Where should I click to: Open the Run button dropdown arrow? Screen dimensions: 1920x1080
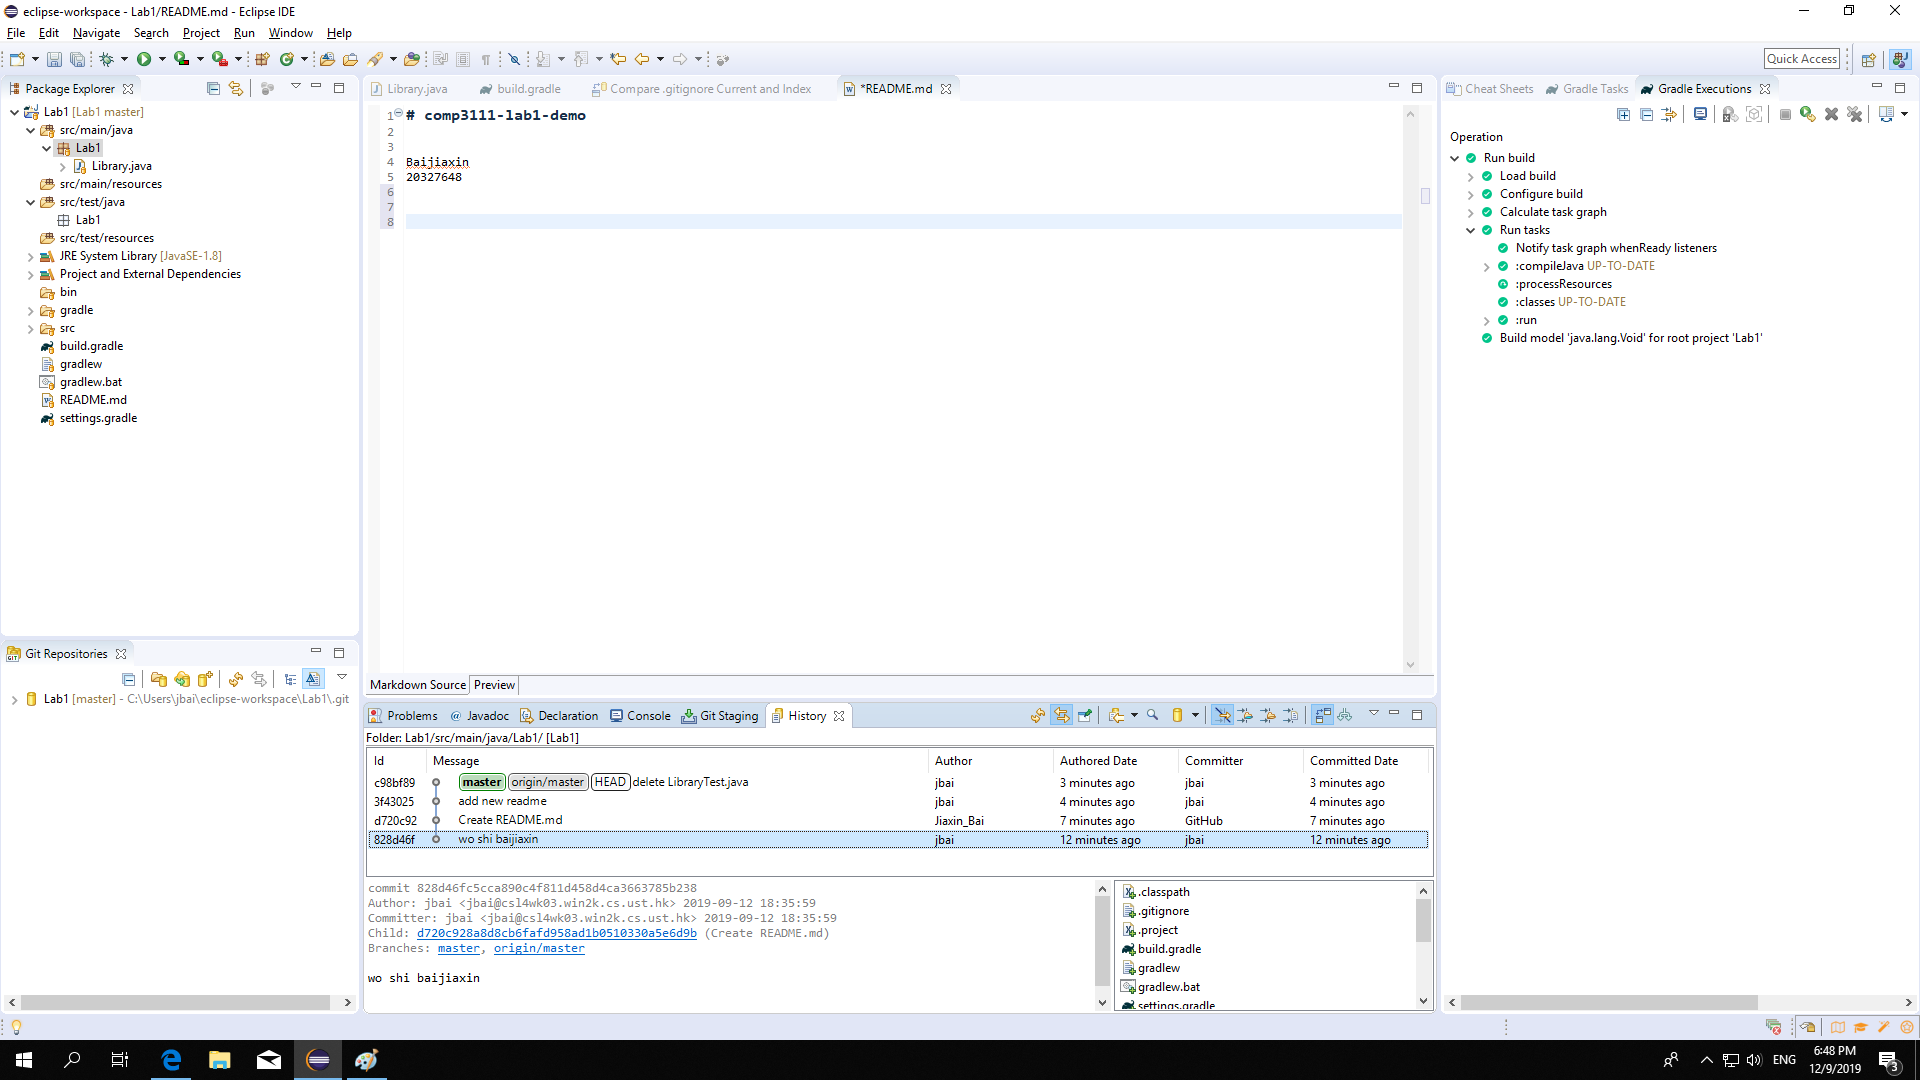tap(162, 60)
